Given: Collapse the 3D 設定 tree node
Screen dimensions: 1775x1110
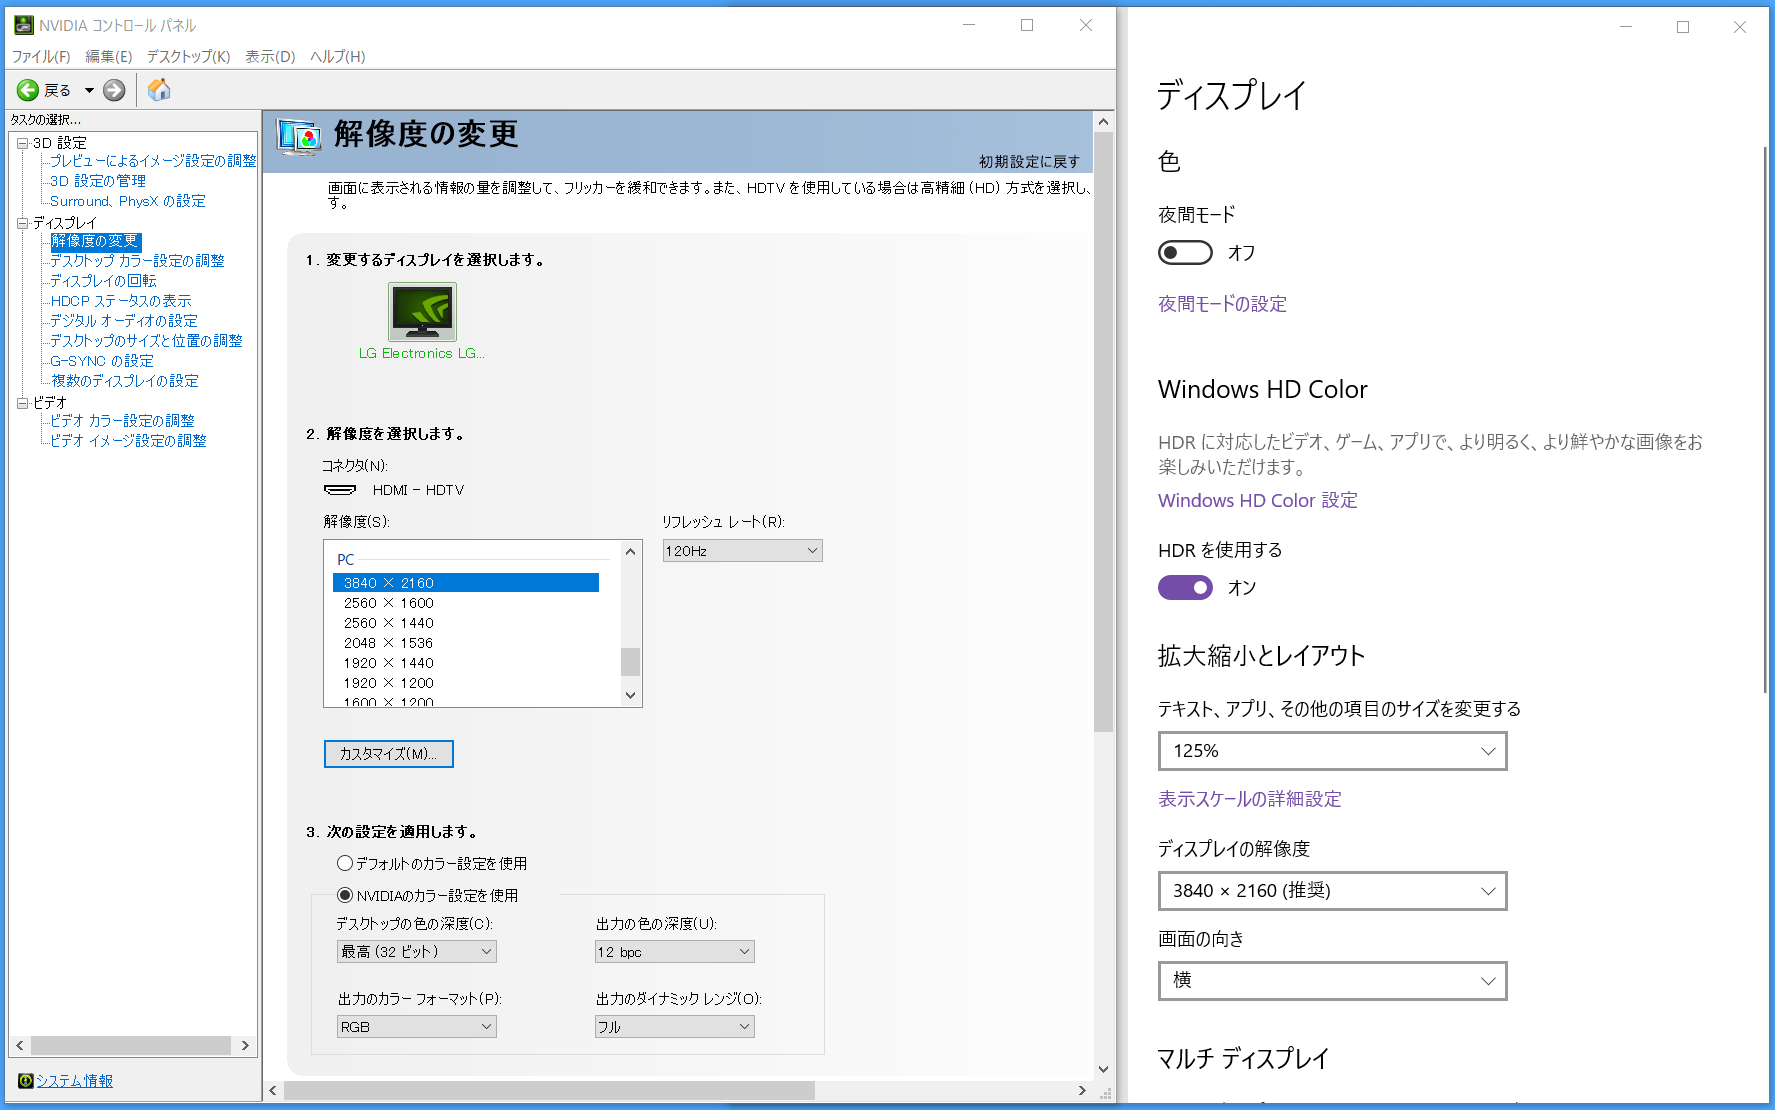Looking at the screenshot, I should point(22,143).
